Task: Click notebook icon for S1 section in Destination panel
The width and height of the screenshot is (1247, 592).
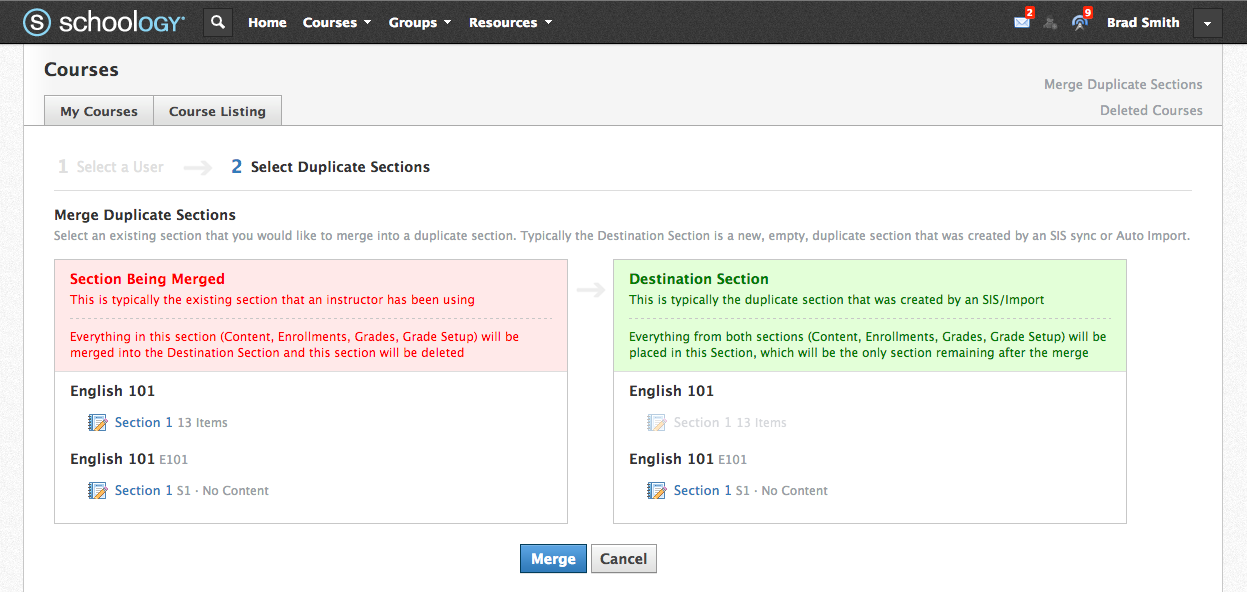Action: coord(656,491)
